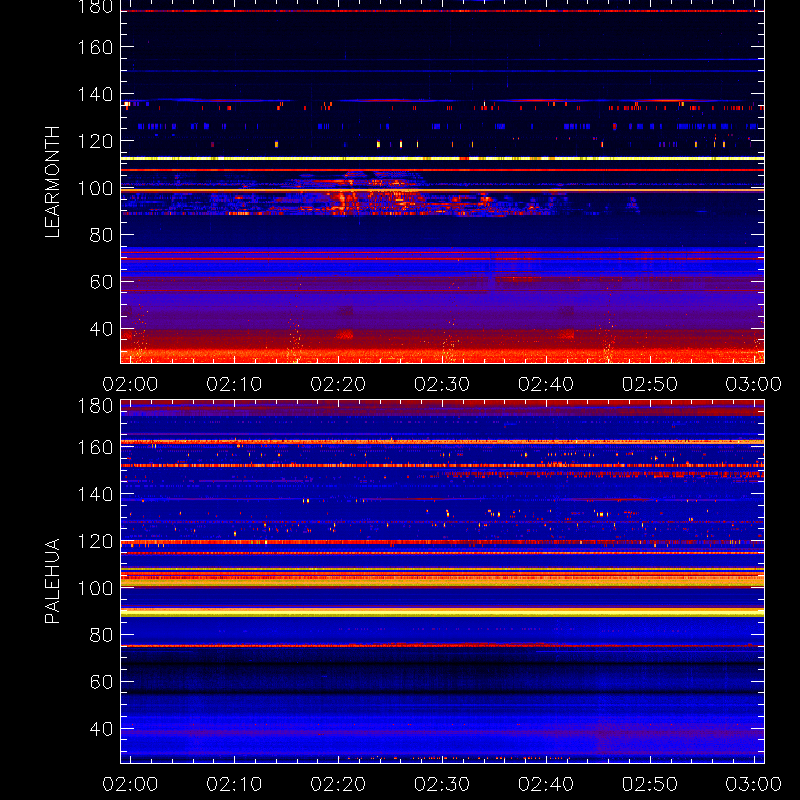Choose the 80 frequency tick on Palehua axis
Image resolution: width=800 pixels, height=800 pixels.
[101, 635]
